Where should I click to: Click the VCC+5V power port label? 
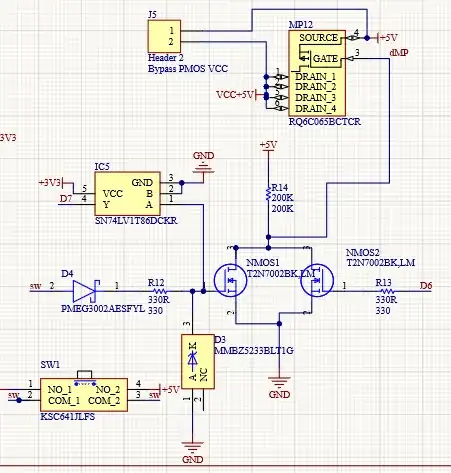tap(235, 95)
